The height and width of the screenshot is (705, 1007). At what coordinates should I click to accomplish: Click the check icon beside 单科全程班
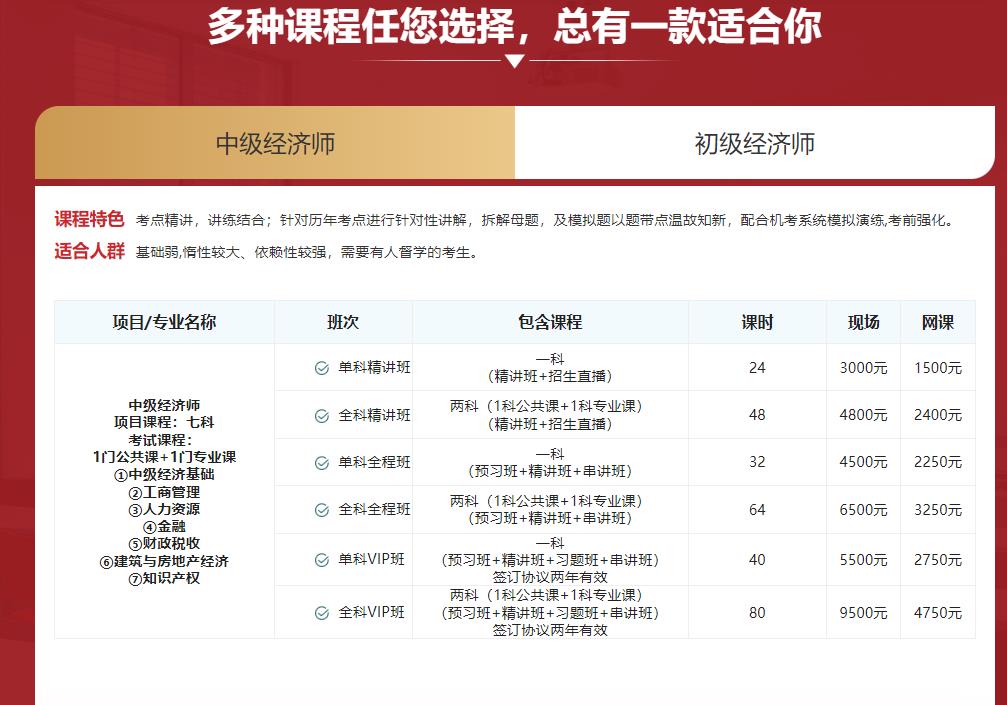click(322, 463)
